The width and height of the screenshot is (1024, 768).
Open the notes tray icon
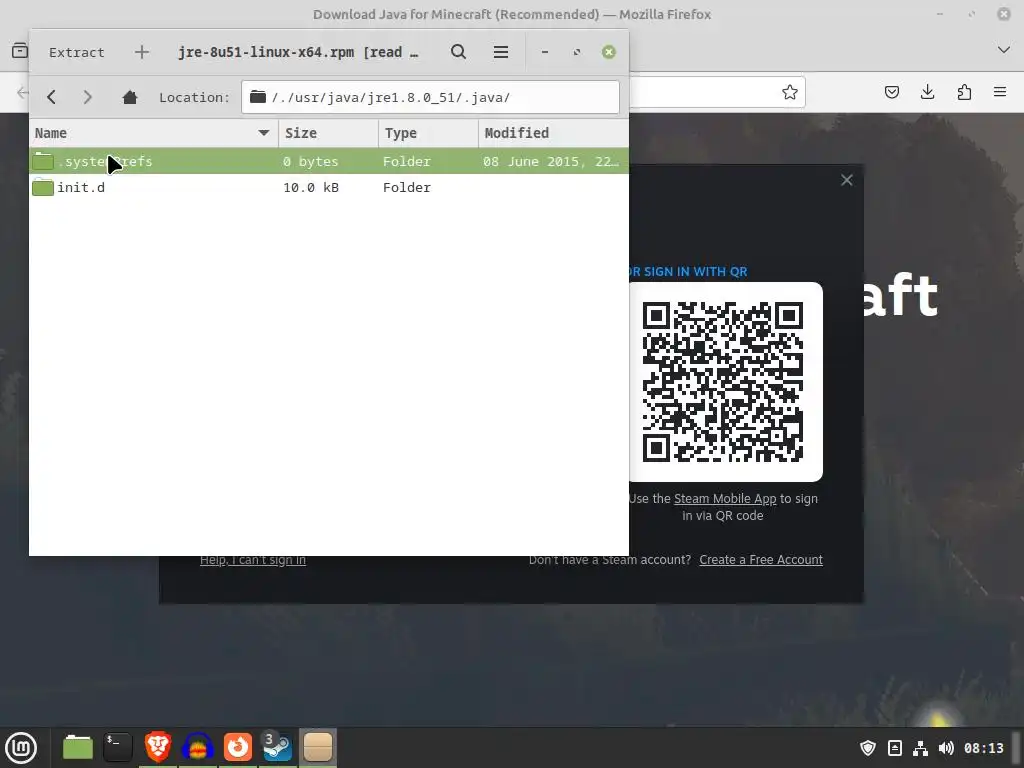(895, 748)
